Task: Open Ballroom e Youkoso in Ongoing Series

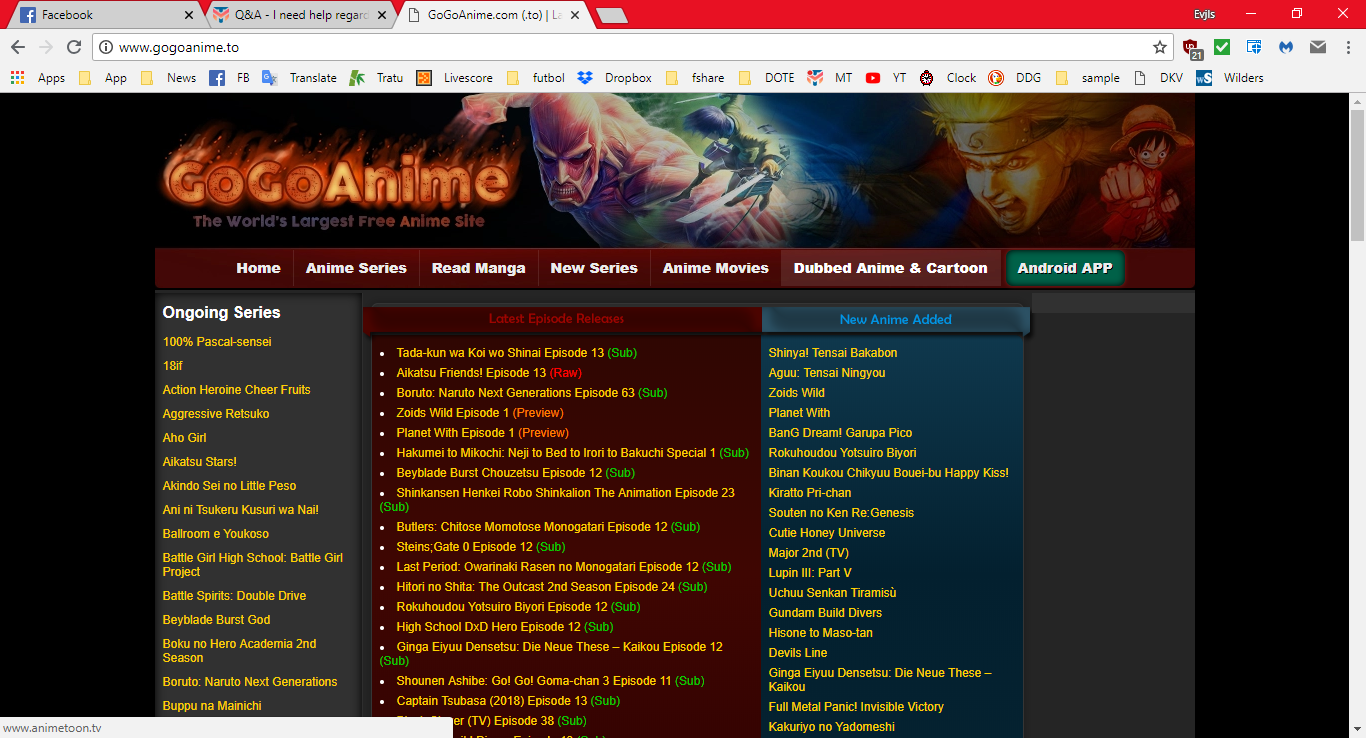Action: [216, 534]
